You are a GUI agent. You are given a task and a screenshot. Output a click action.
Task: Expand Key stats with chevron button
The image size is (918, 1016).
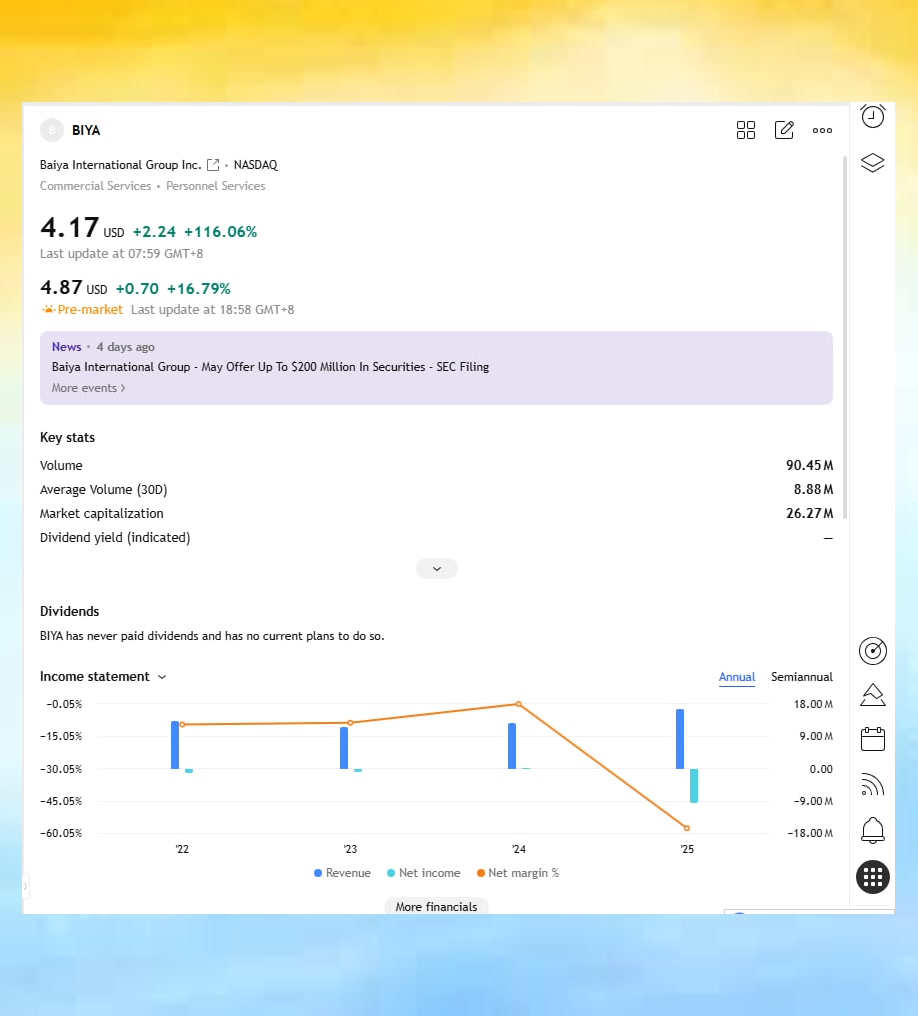[x=437, y=569]
